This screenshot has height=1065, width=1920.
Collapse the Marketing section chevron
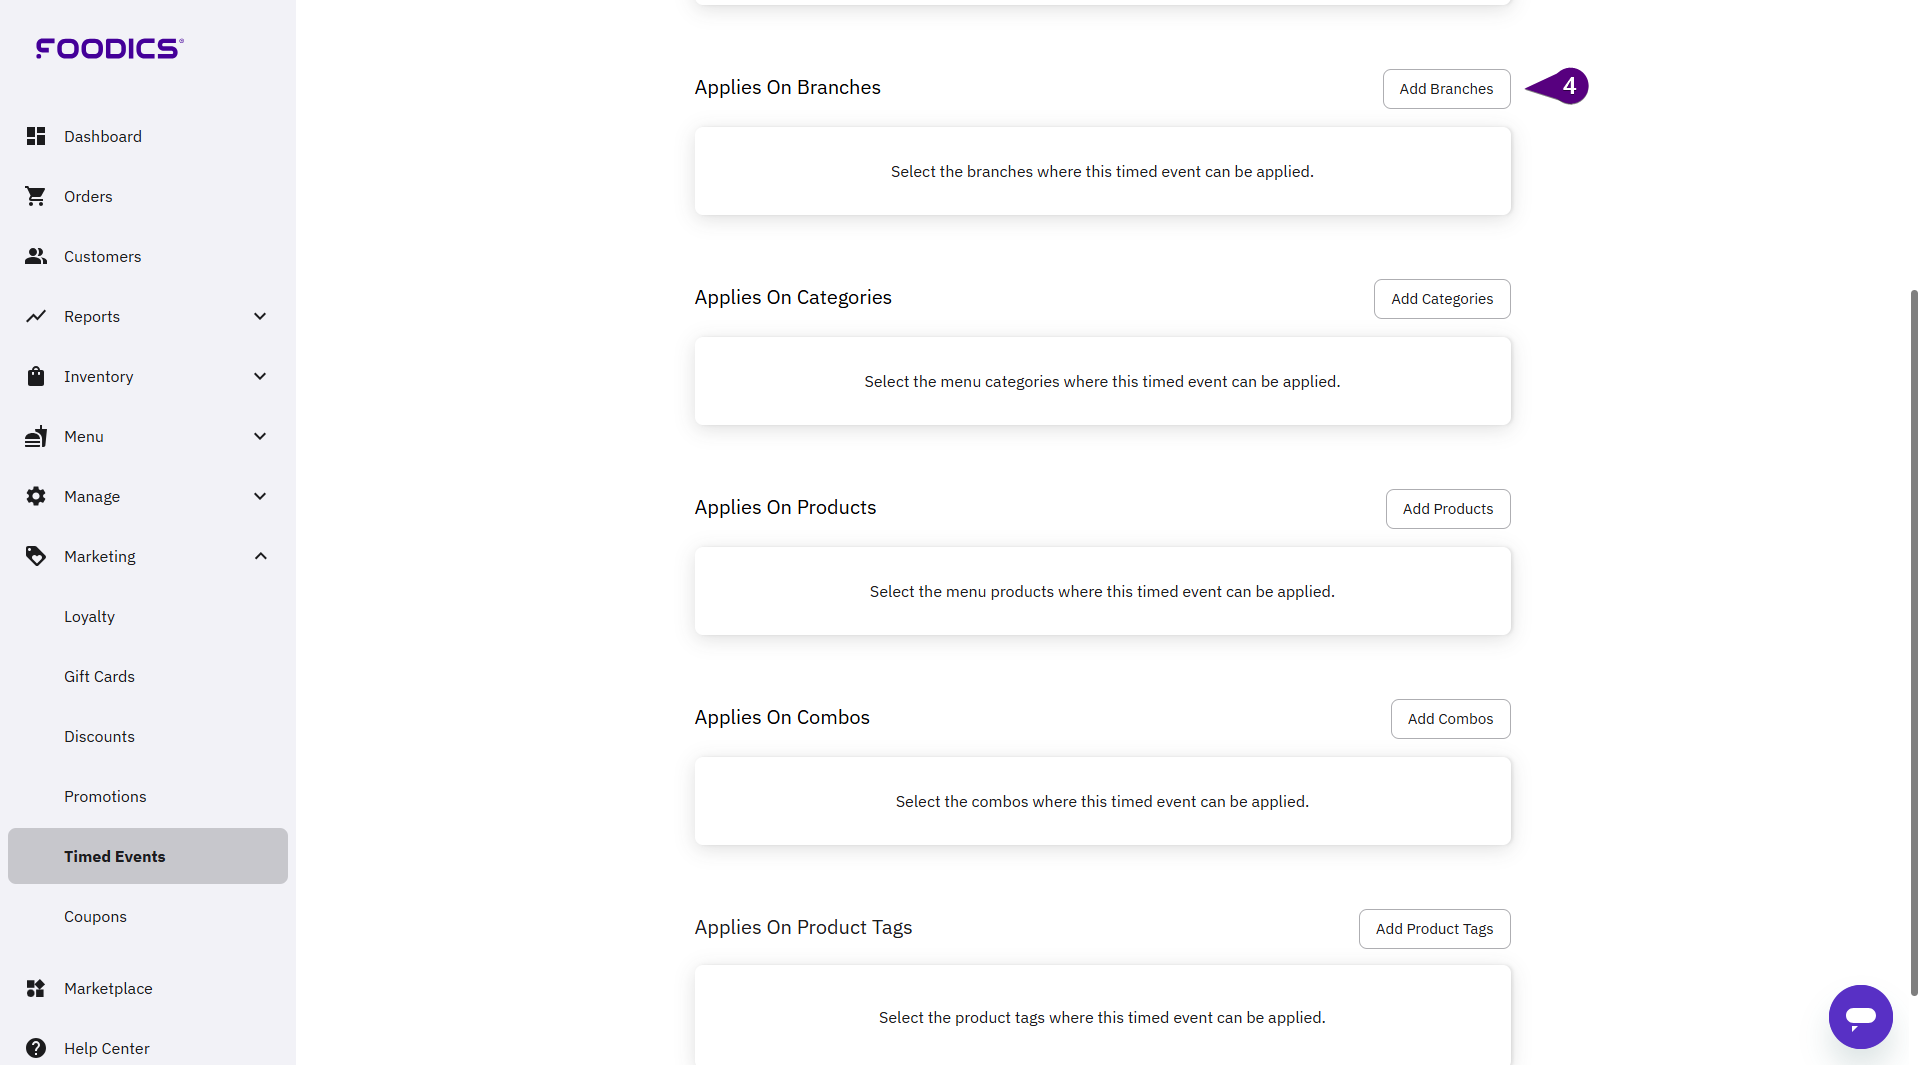tap(260, 556)
